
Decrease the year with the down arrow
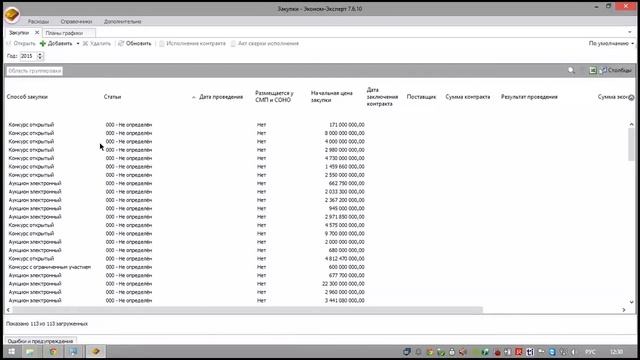coord(40,58)
